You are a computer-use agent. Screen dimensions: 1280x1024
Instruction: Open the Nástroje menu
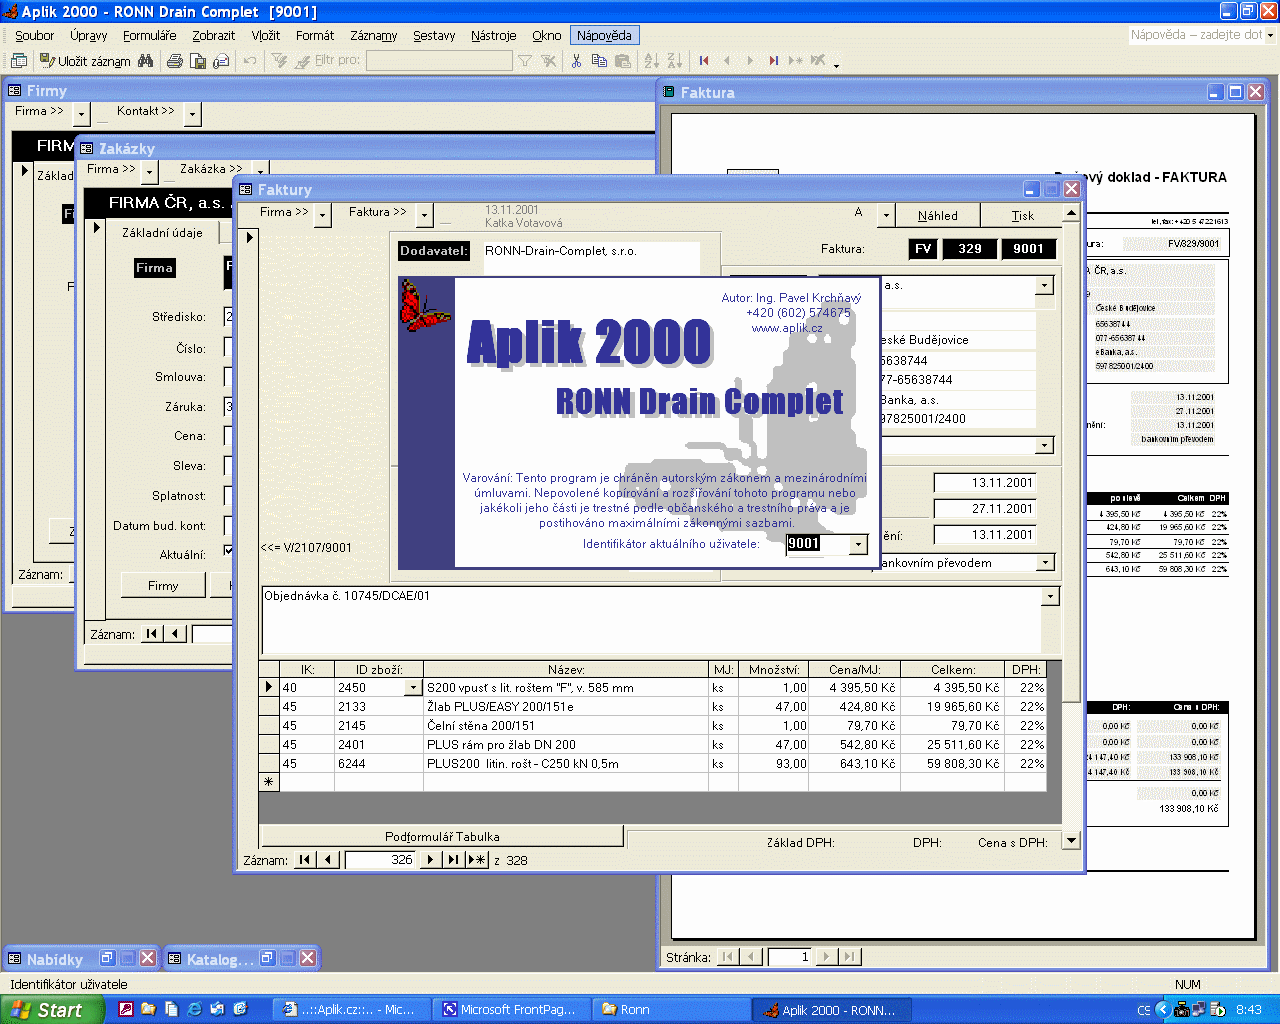click(x=493, y=36)
